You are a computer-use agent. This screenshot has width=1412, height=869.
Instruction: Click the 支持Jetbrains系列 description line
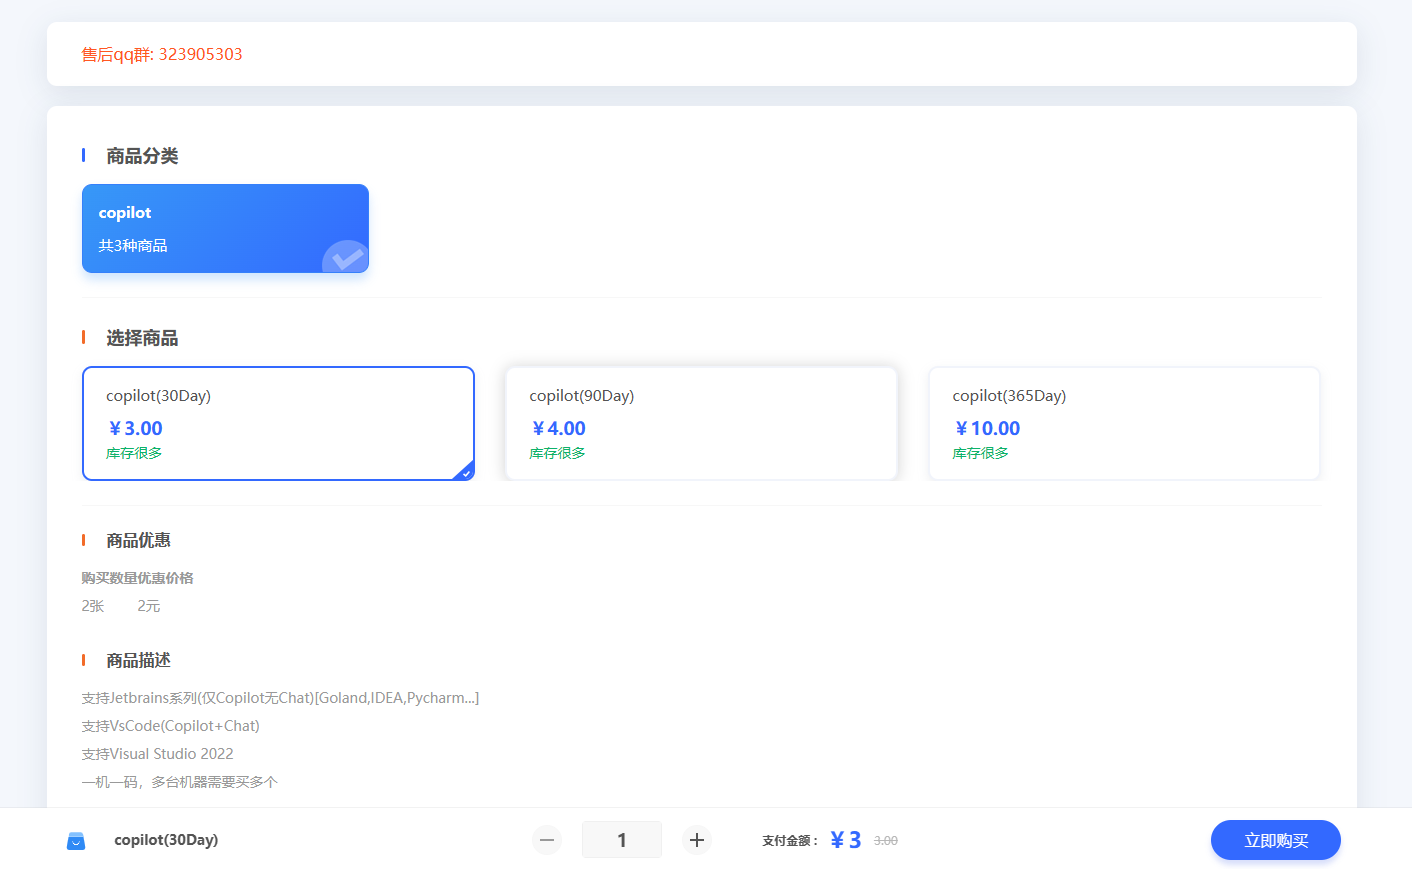[280, 698]
